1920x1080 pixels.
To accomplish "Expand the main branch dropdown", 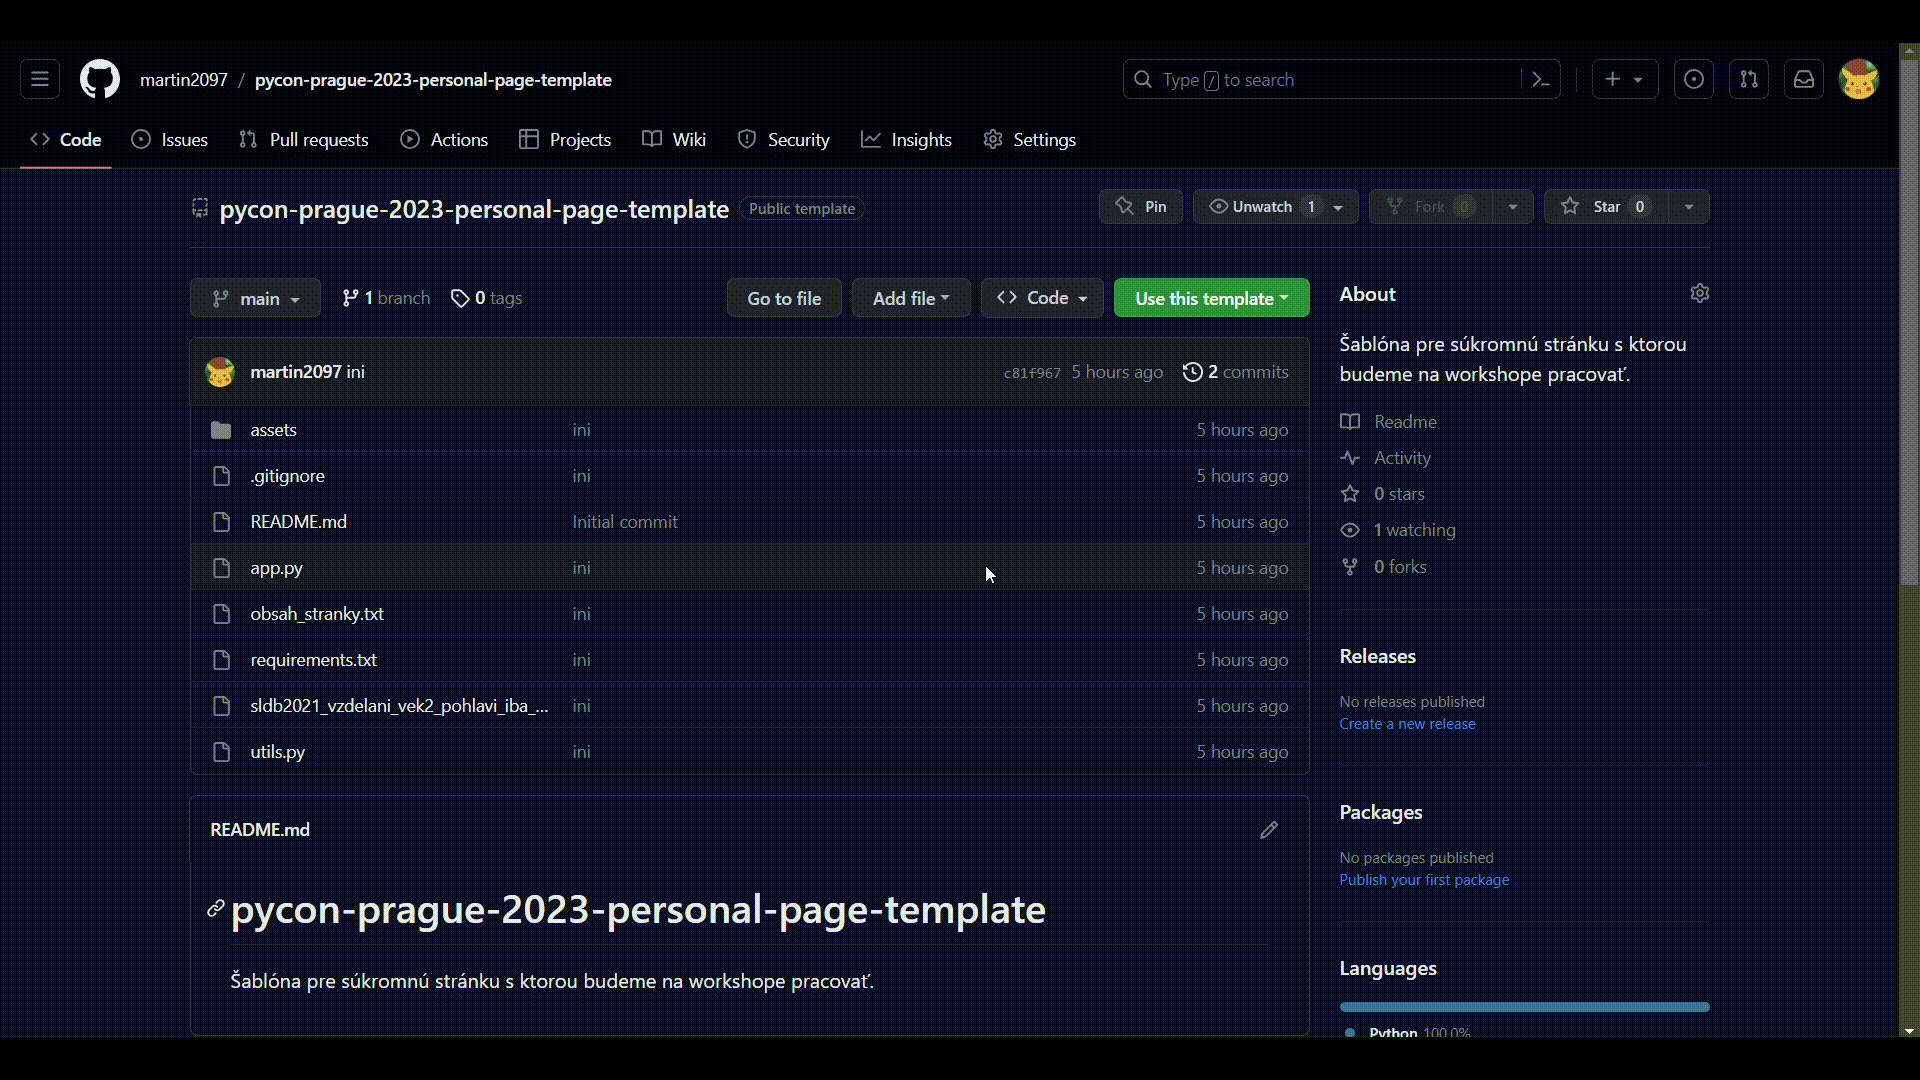I will [x=255, y=298].
